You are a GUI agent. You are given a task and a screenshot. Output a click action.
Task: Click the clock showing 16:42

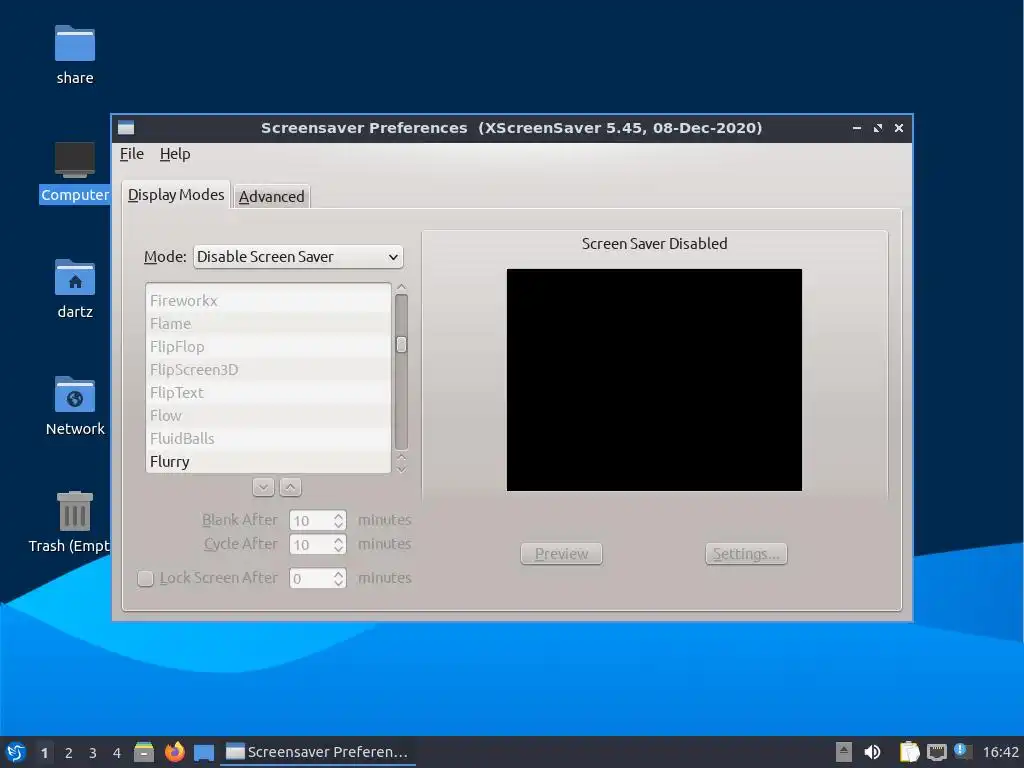pos(1000,752)
